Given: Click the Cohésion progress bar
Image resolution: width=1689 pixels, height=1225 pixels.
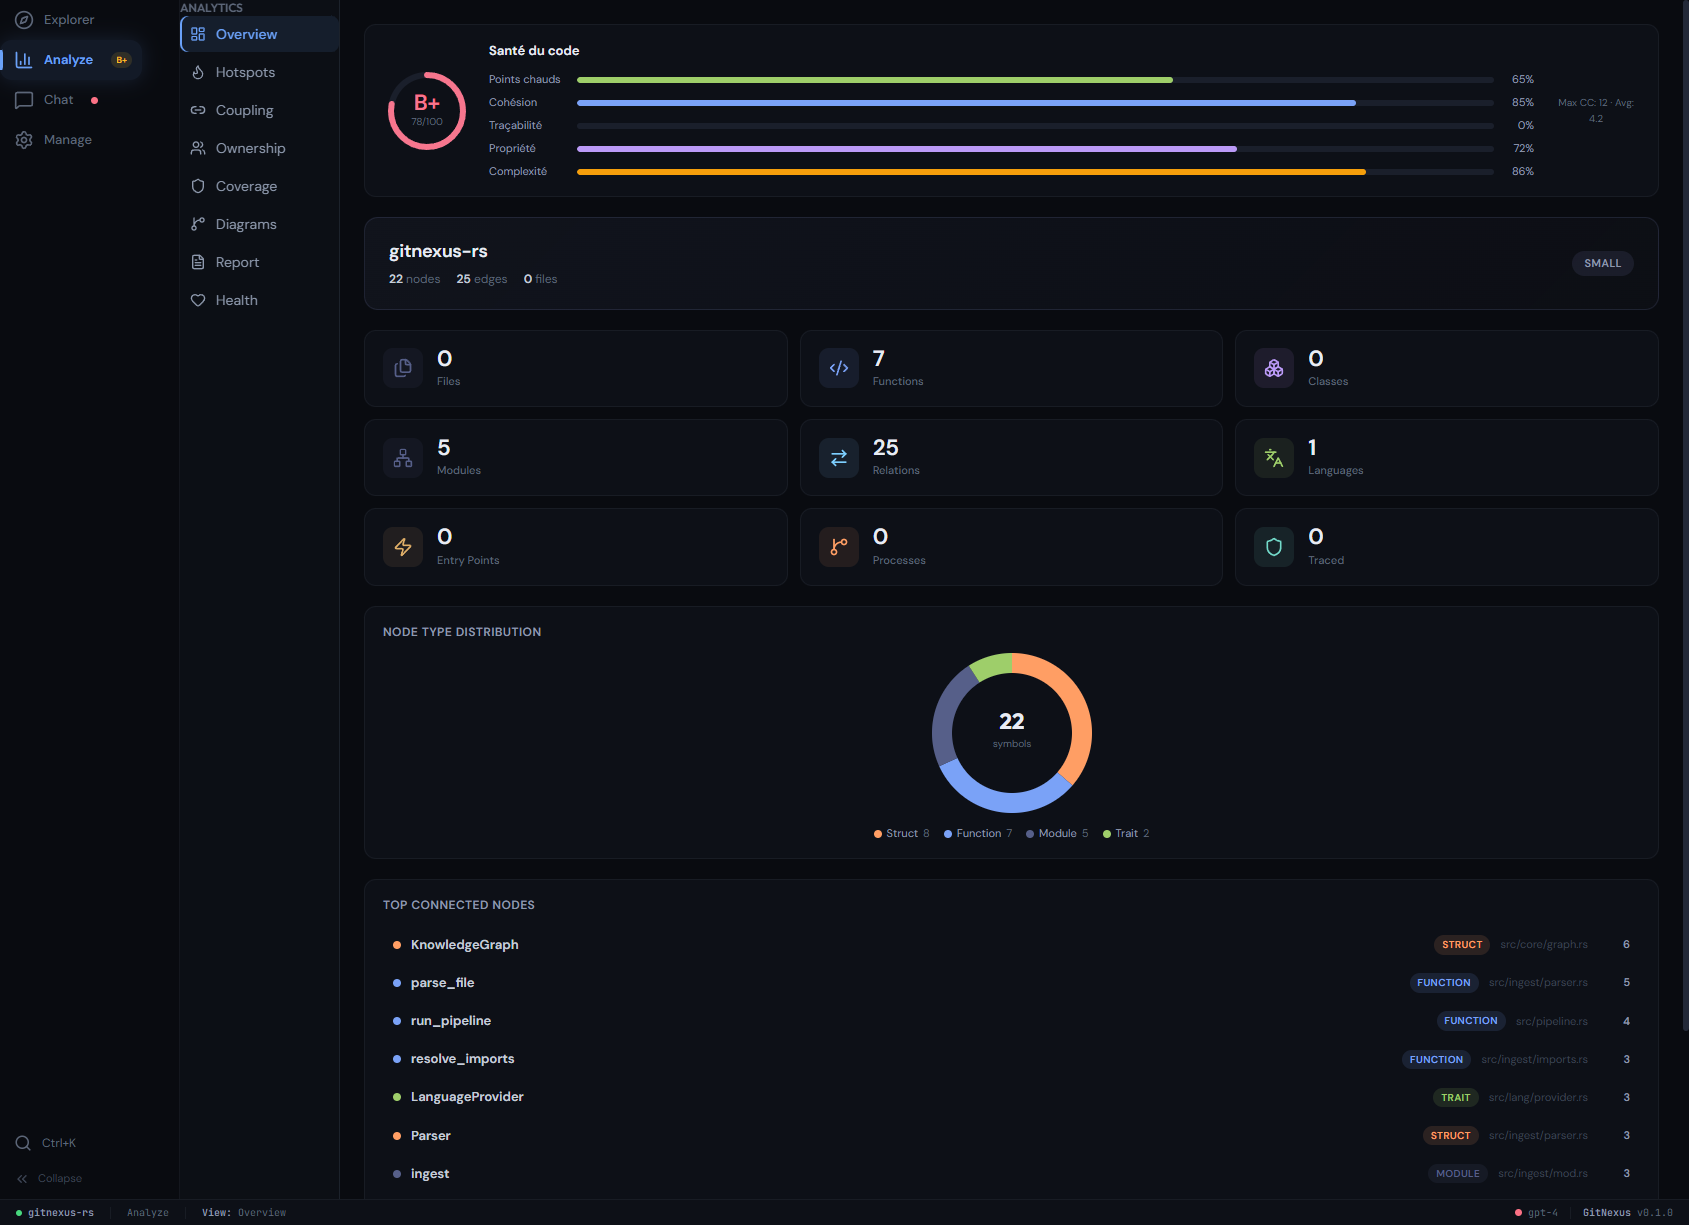Looking at the screenshot, I should (x=1035, y=103).
